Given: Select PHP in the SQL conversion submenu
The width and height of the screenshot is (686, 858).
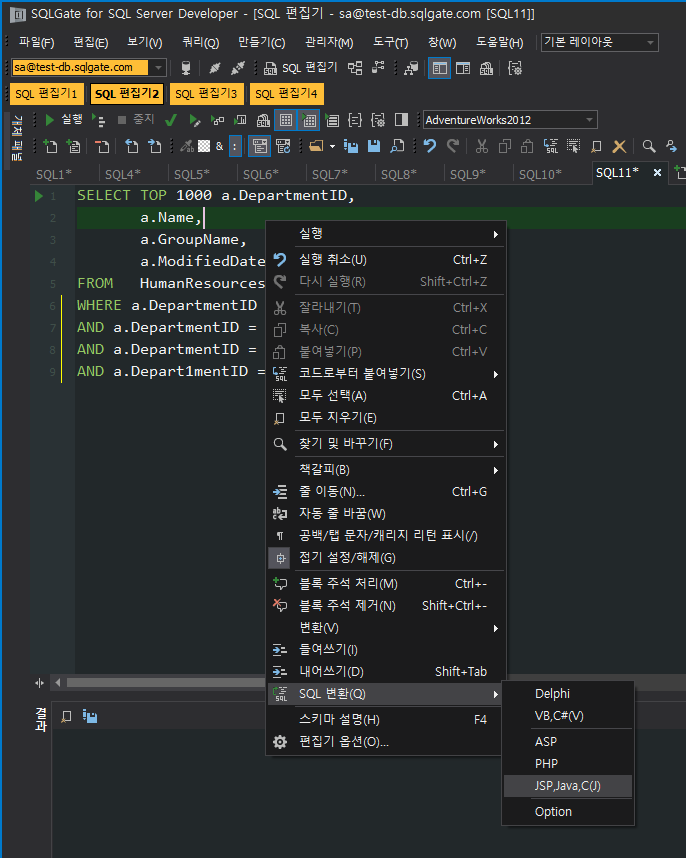Looking at the screenshot, I should point(568,764).
